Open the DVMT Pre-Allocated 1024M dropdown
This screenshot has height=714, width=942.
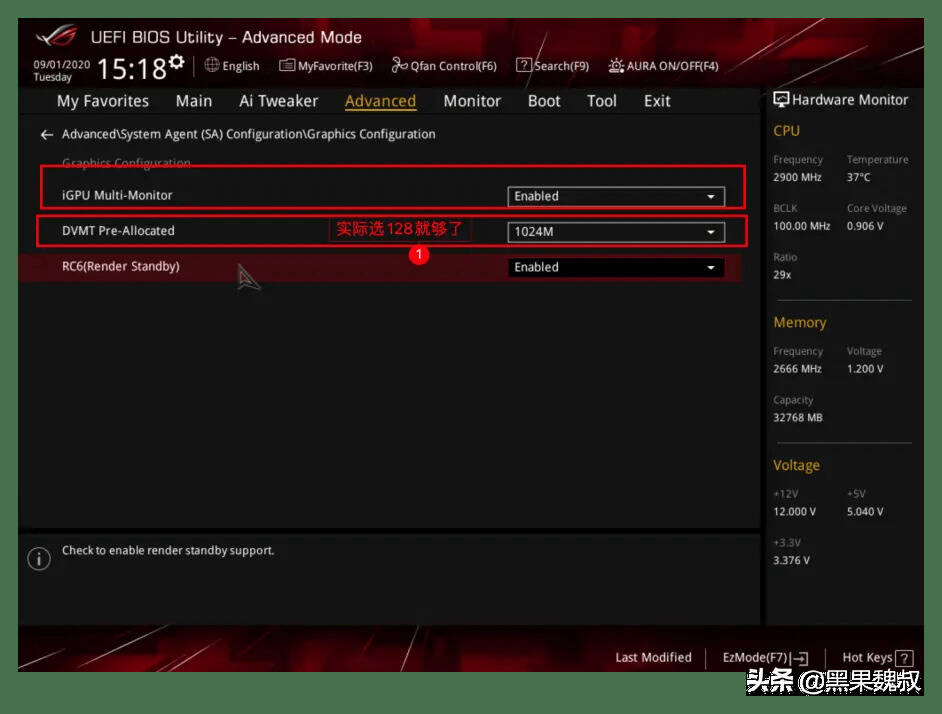point(616,232)
